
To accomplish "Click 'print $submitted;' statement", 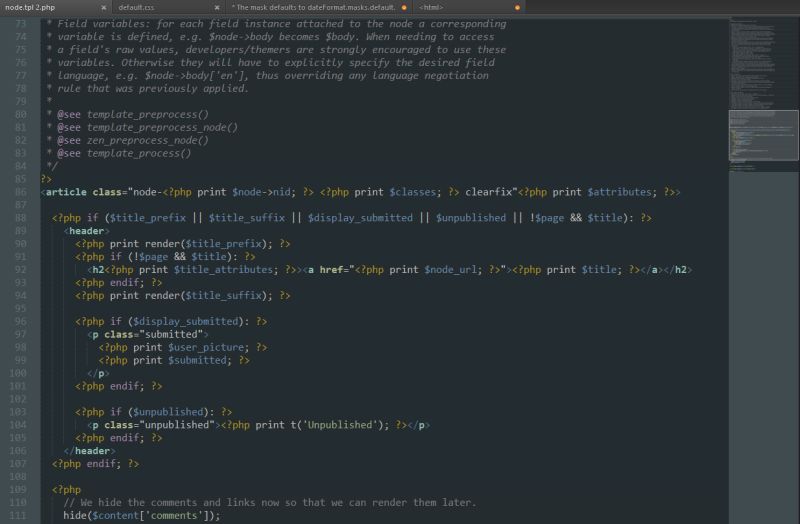I will 182,360.
